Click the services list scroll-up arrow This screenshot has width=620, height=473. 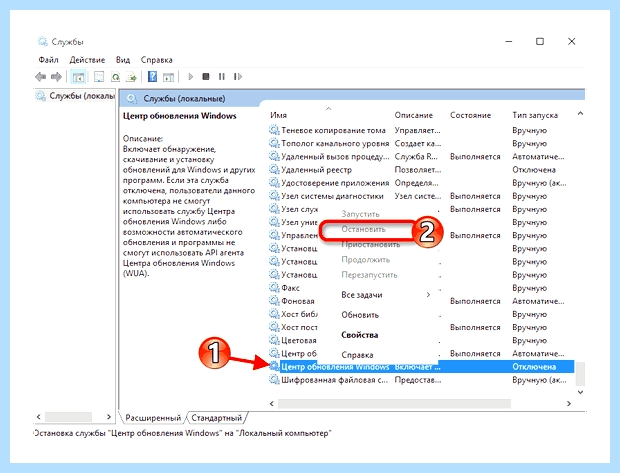(580, 114)
